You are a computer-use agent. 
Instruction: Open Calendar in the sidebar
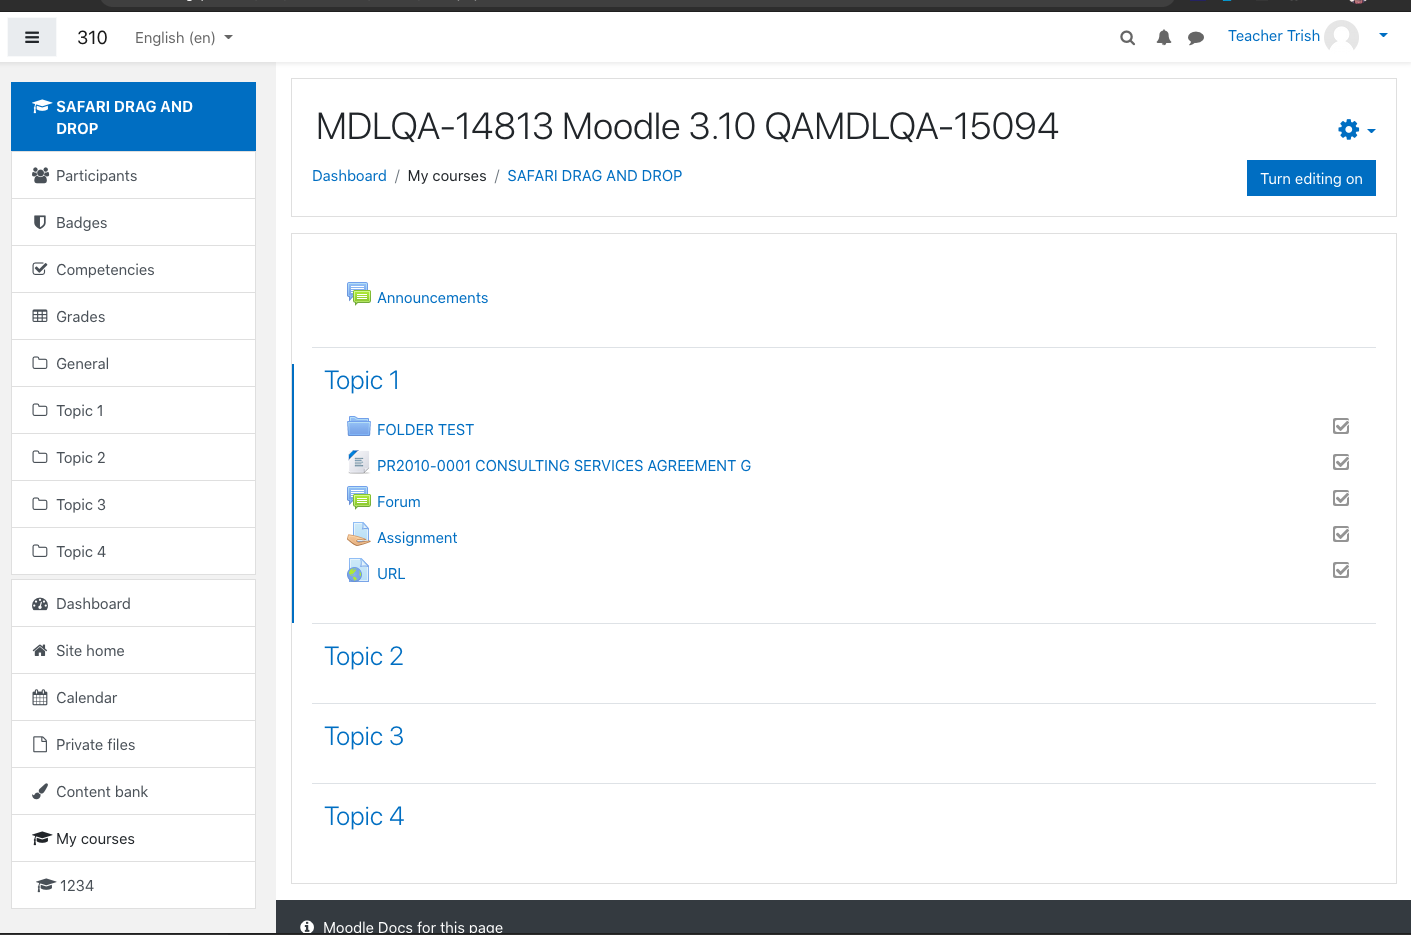[x=133, y=697]
